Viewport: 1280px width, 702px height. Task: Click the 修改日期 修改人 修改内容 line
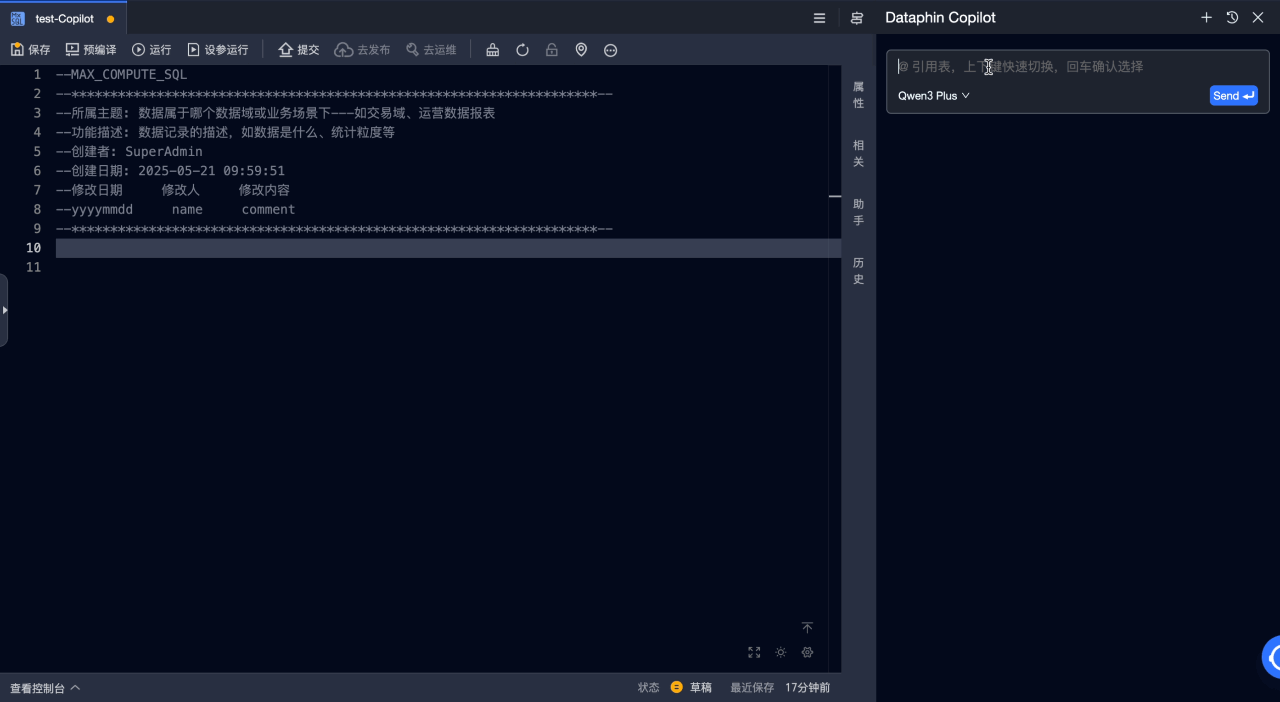pos(173,190)
